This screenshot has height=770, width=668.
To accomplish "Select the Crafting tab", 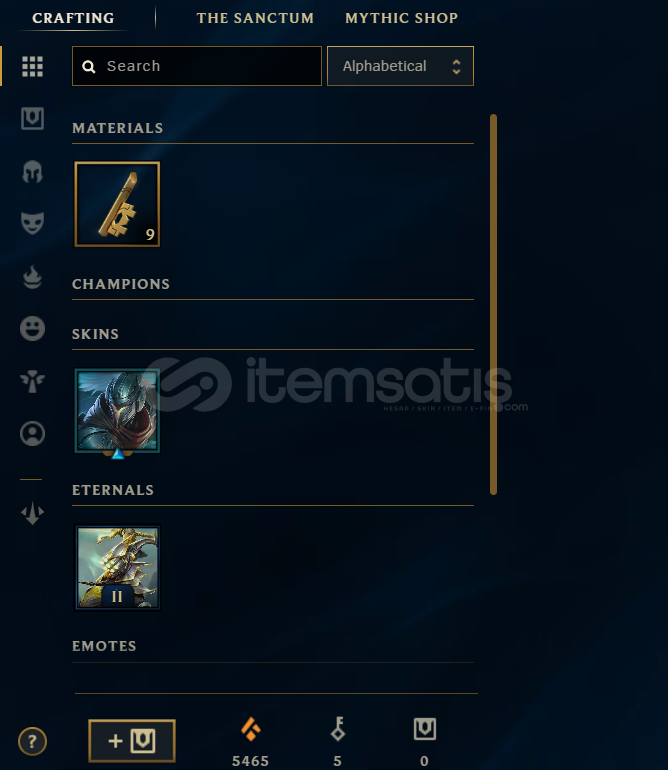I will click(73, 18).
